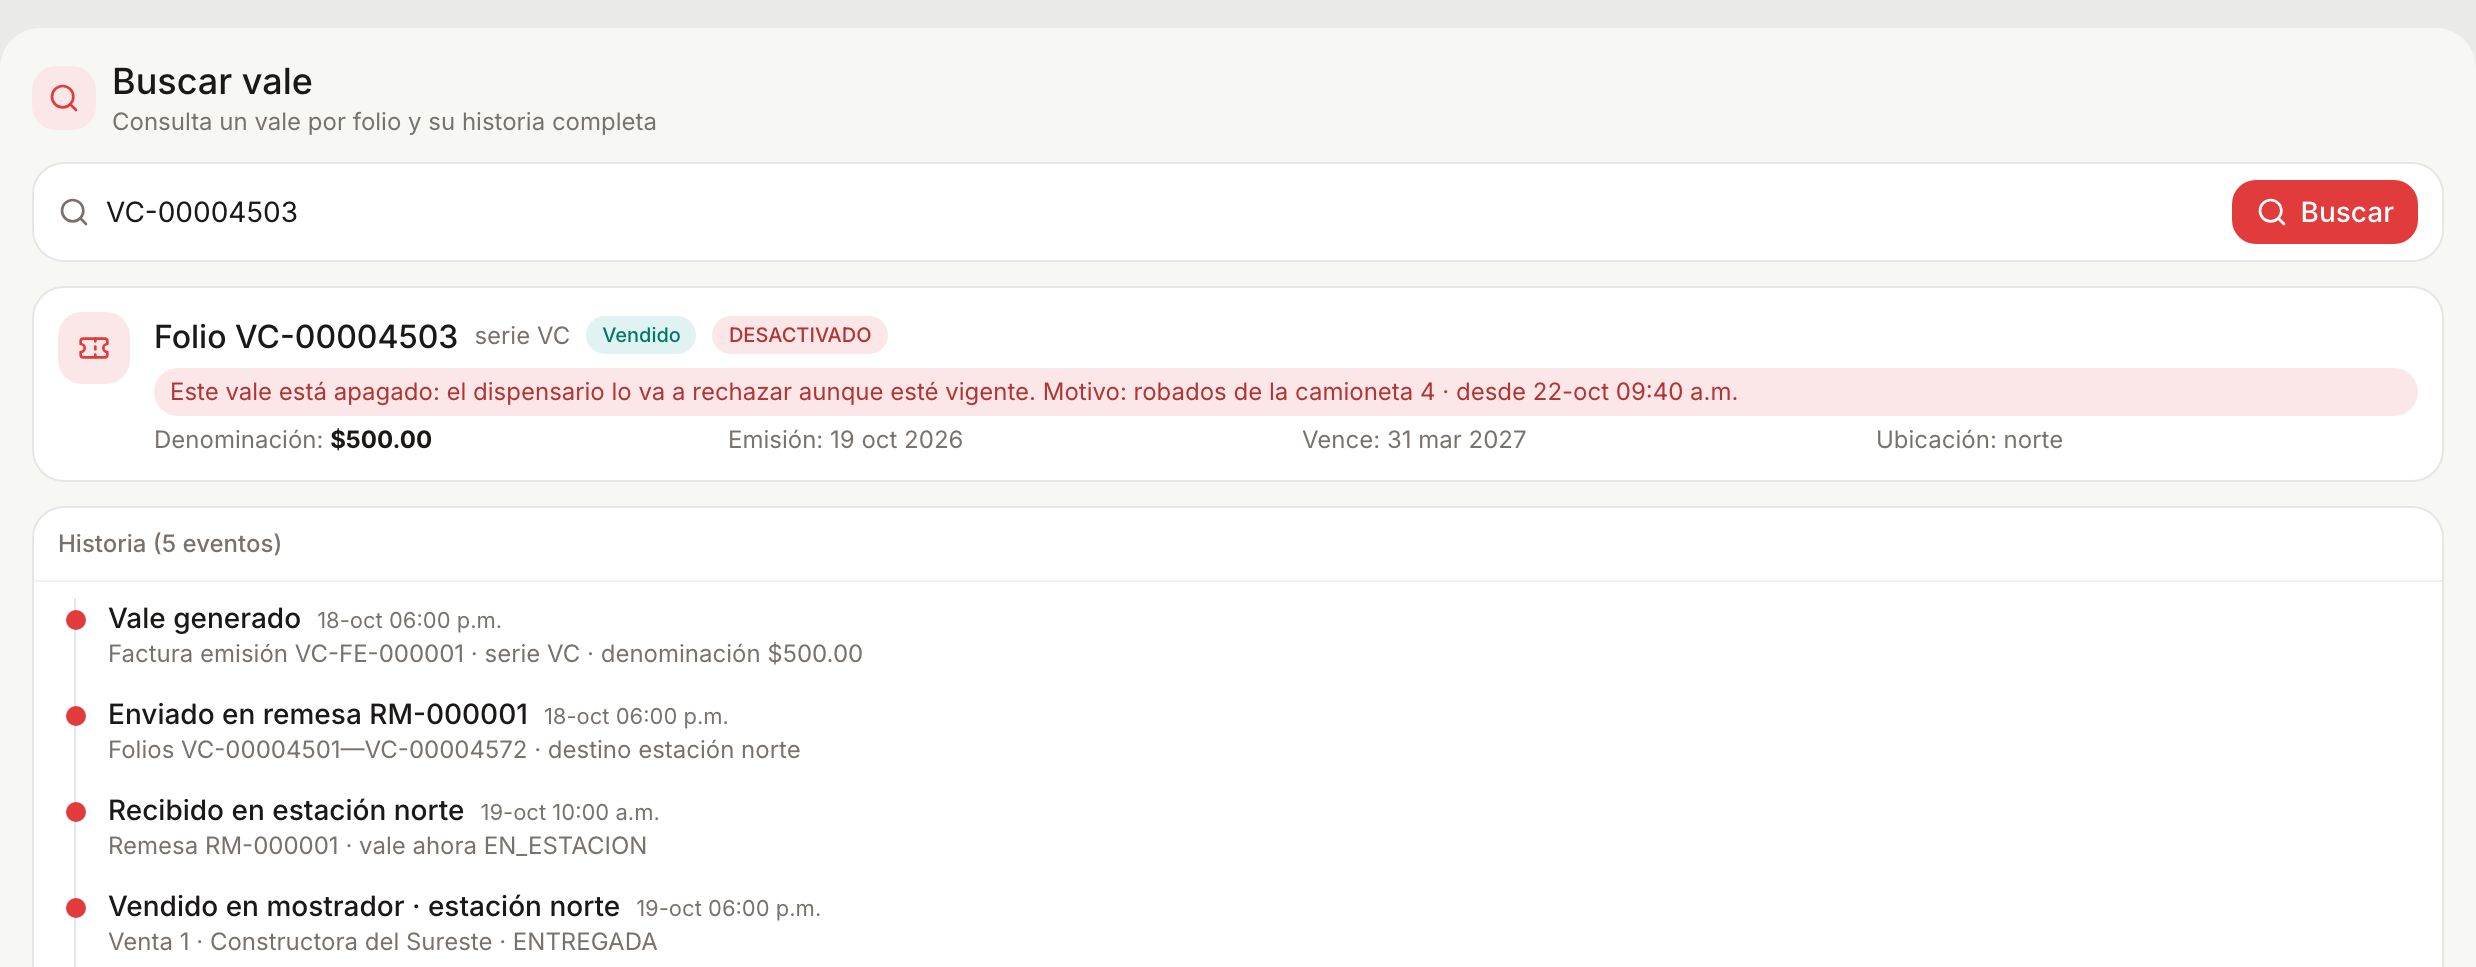
Task: Click the Buscar vale header search icon
Action: (x=64, y=98)
